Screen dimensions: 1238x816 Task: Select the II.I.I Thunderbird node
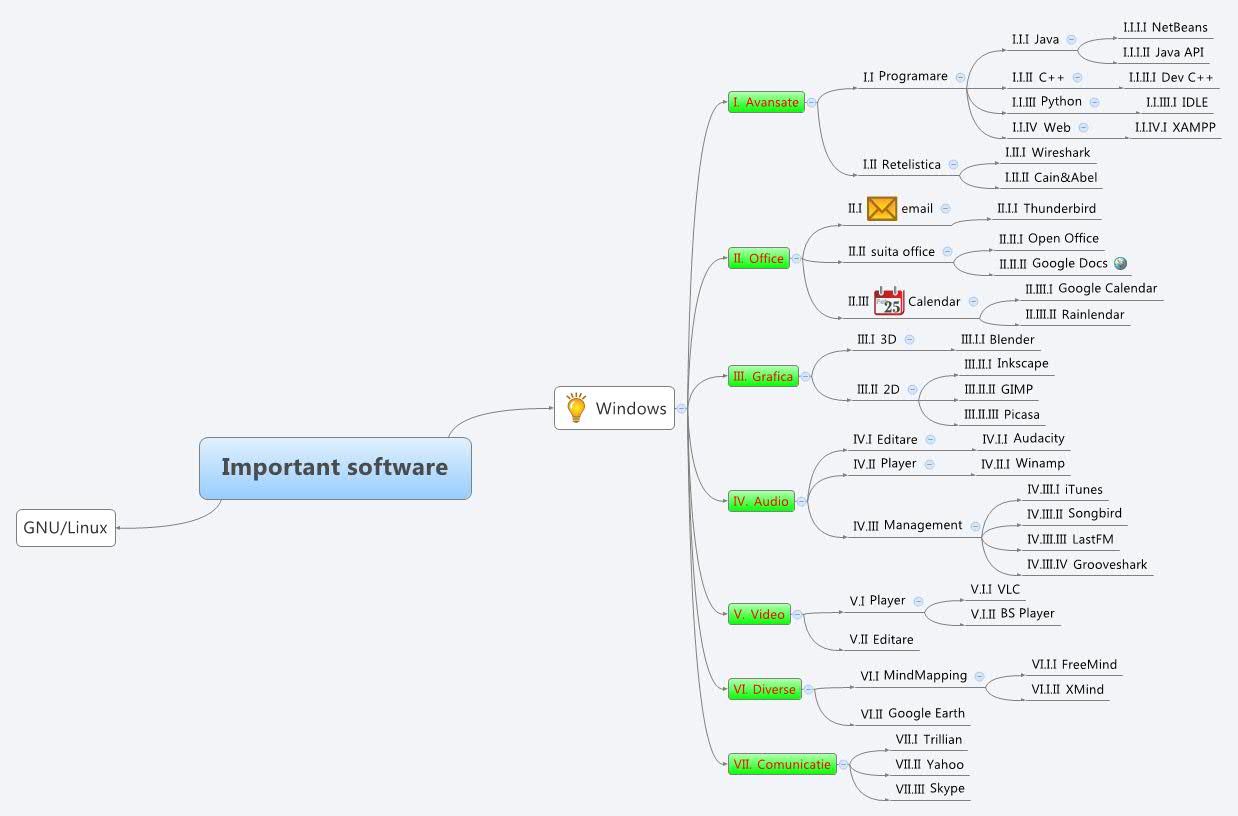pyautogui.click(x=1046, y=209)
